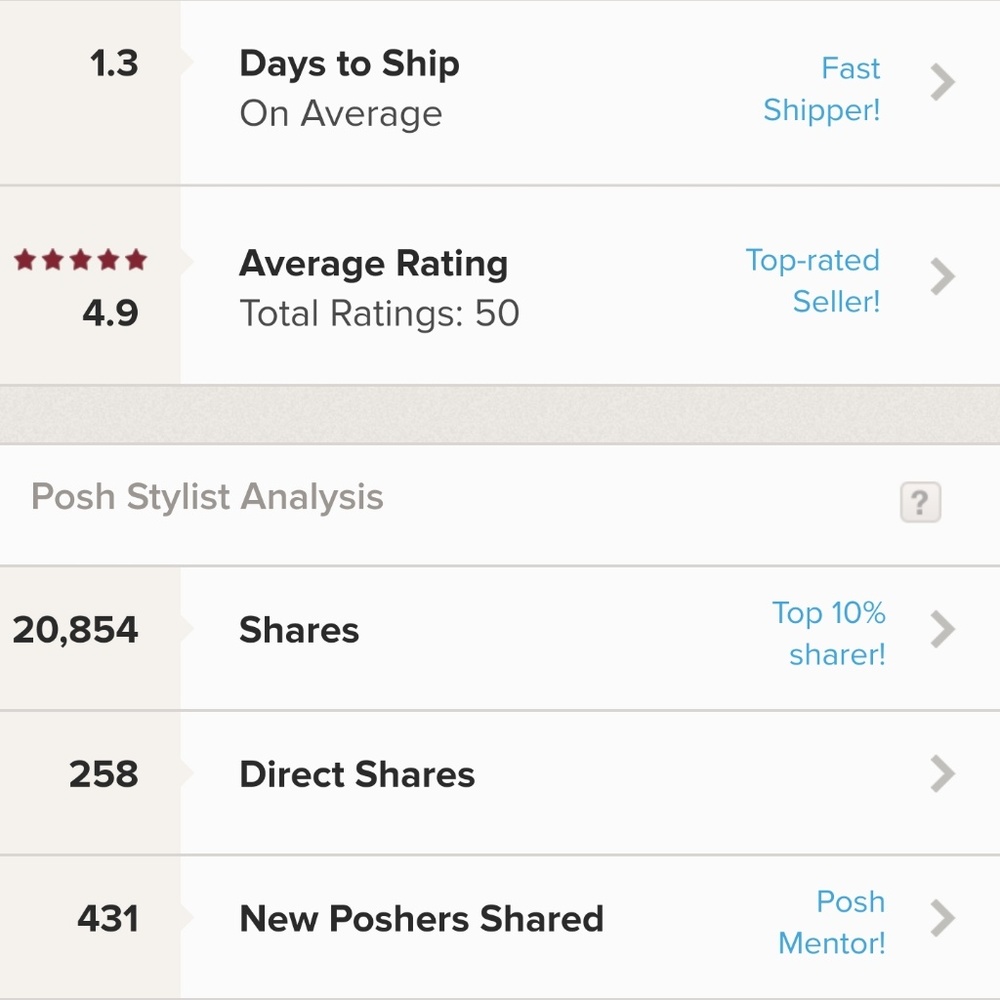Image resolution: width=1000 pixels, height=1000 pixels.
Task: Expand the Average Rating row chevron
Action: (x=941, y=276)
